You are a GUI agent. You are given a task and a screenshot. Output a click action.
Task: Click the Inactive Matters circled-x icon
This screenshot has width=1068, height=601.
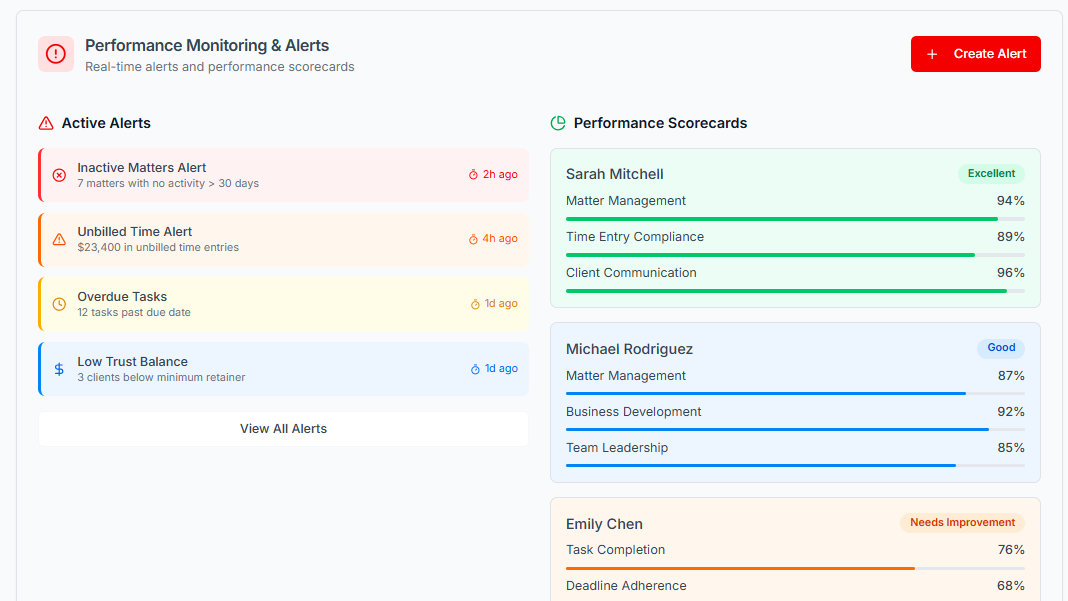click(x=59, y=175)
